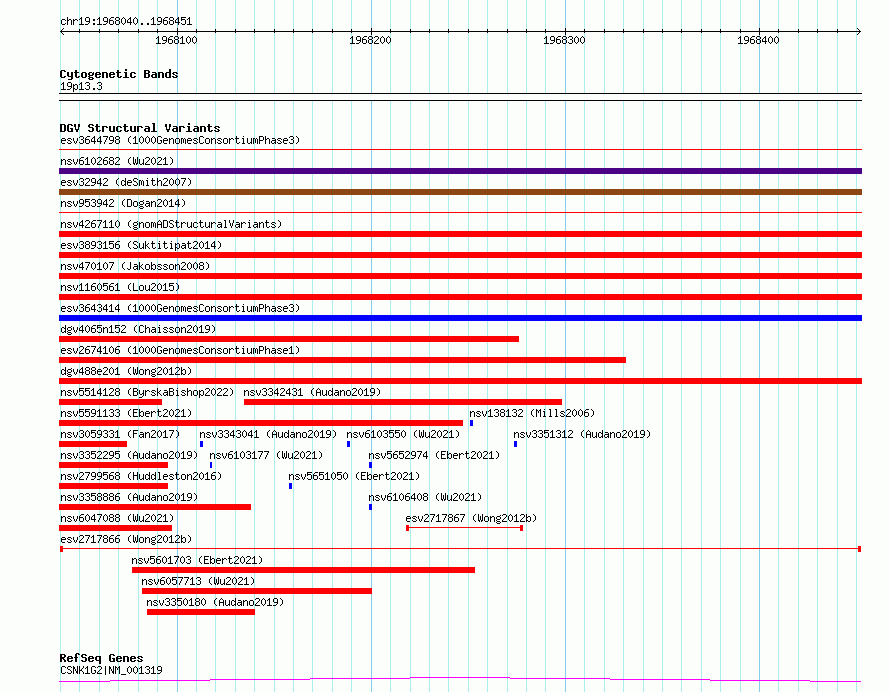
Task: Click the magenta CSNK1G2 gene line
Action: click(x=460, y=680)
